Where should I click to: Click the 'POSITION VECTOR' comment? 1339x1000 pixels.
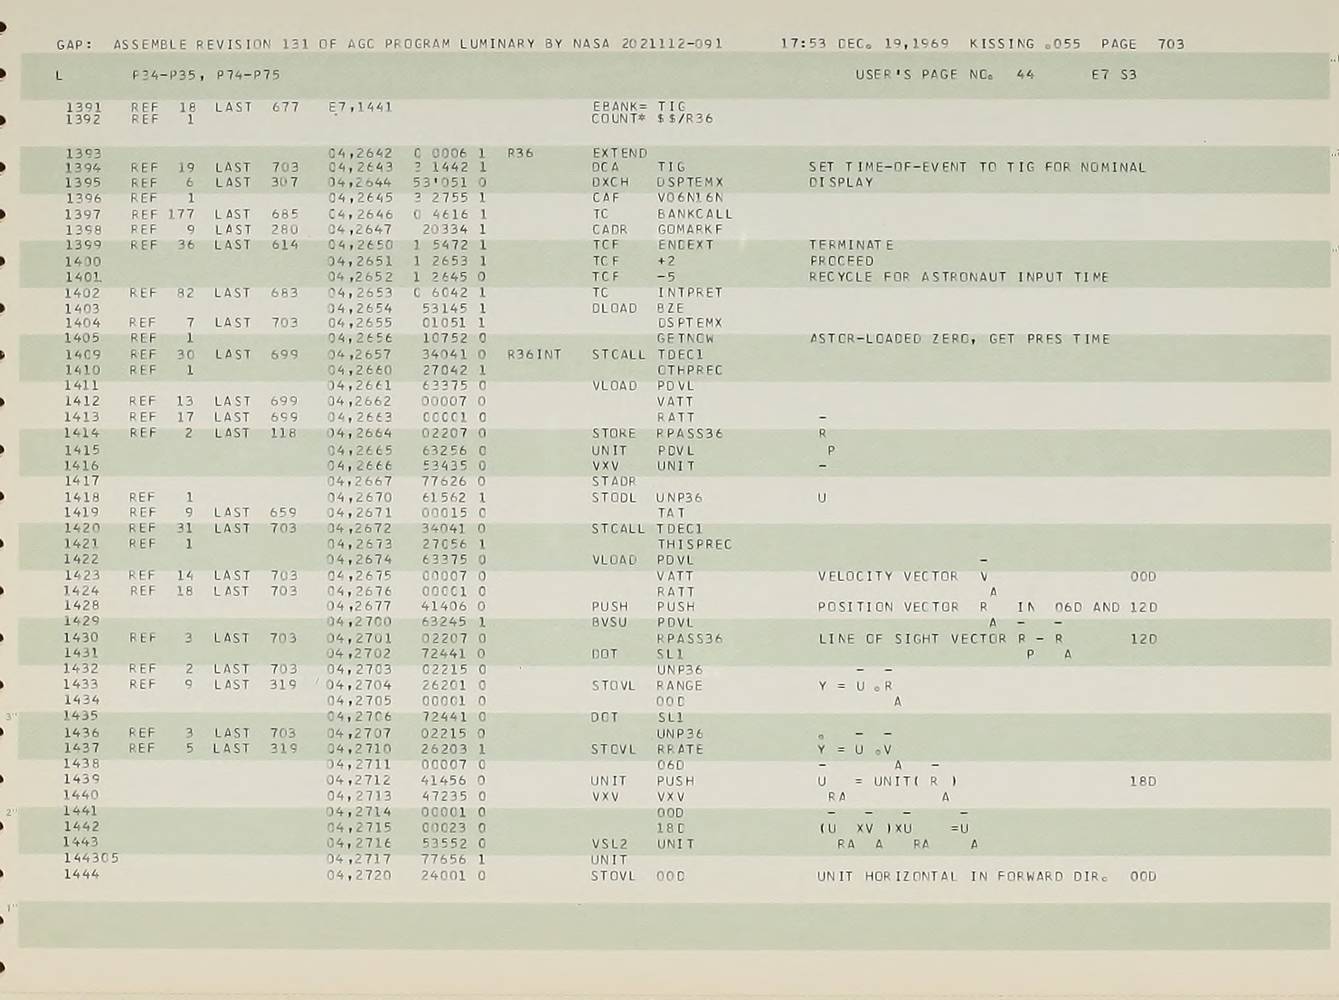tap(888, 608)
